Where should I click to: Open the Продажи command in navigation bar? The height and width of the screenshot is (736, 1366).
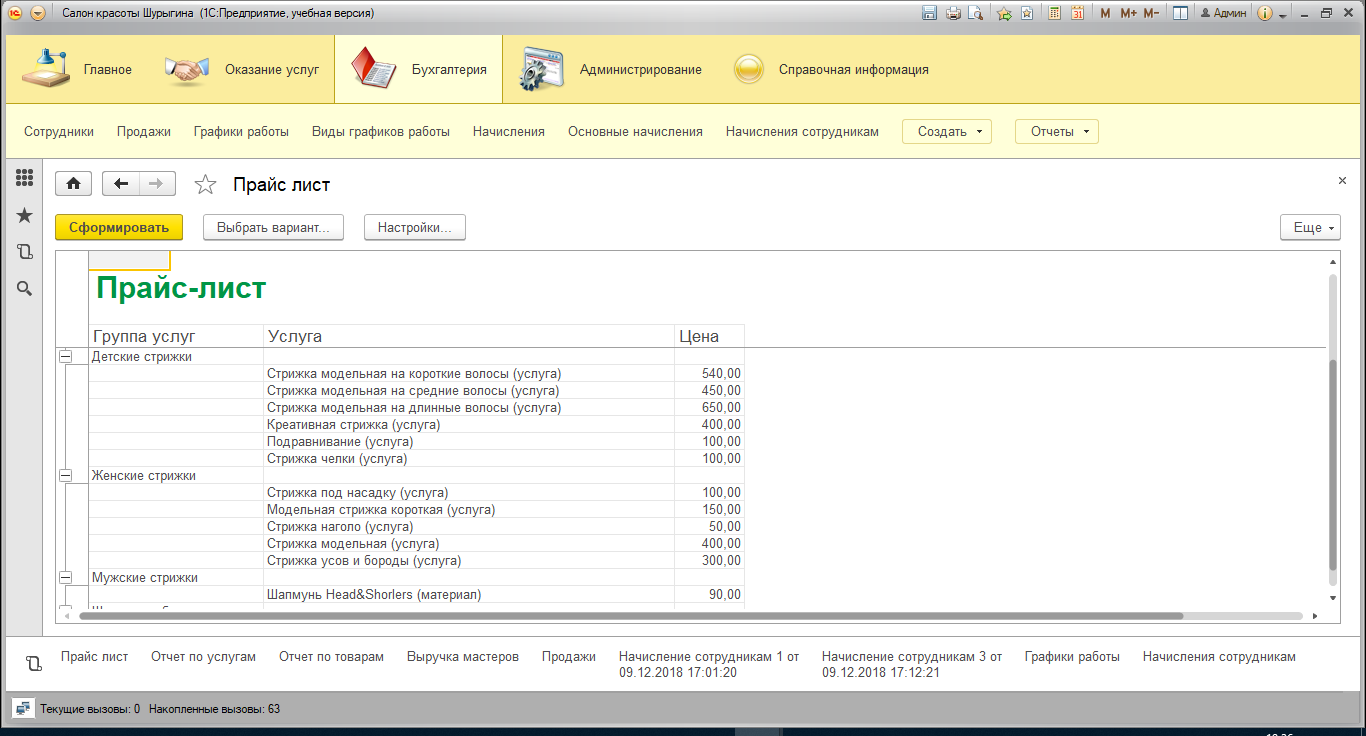pyautogui.click(x=144, y=131)
